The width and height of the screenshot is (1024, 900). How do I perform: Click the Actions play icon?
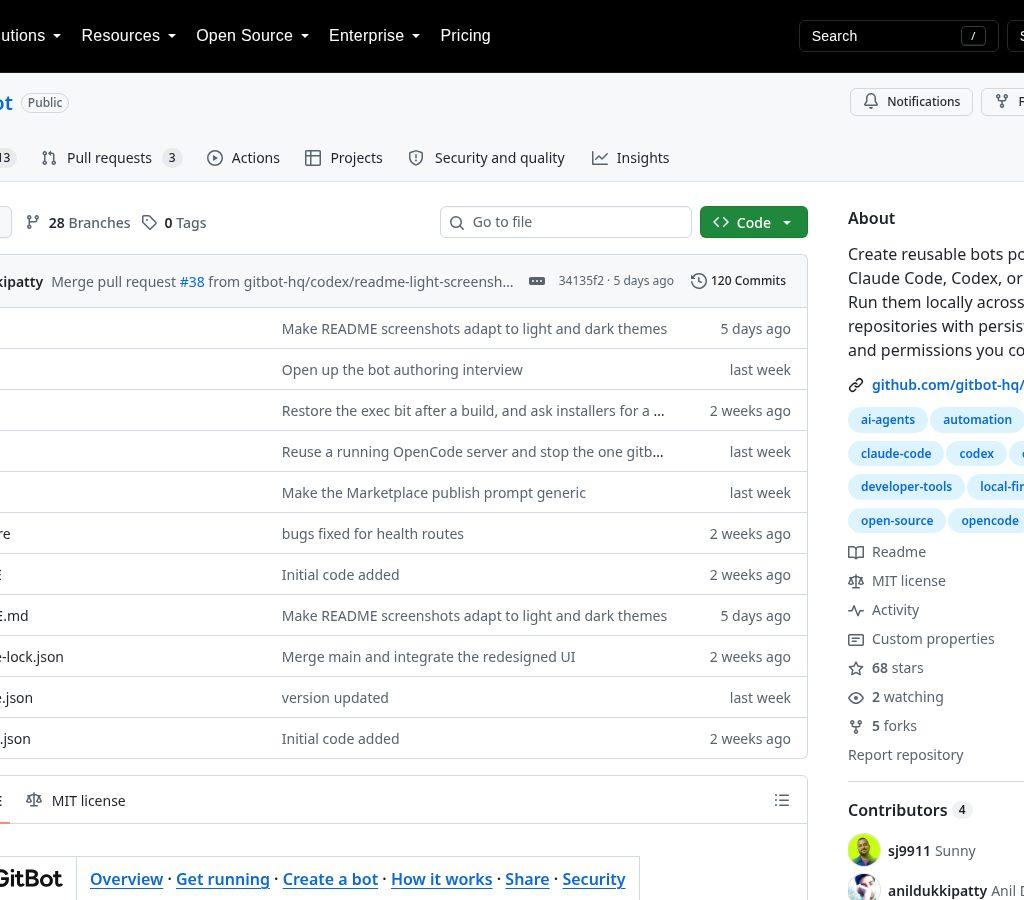[215, 158]
